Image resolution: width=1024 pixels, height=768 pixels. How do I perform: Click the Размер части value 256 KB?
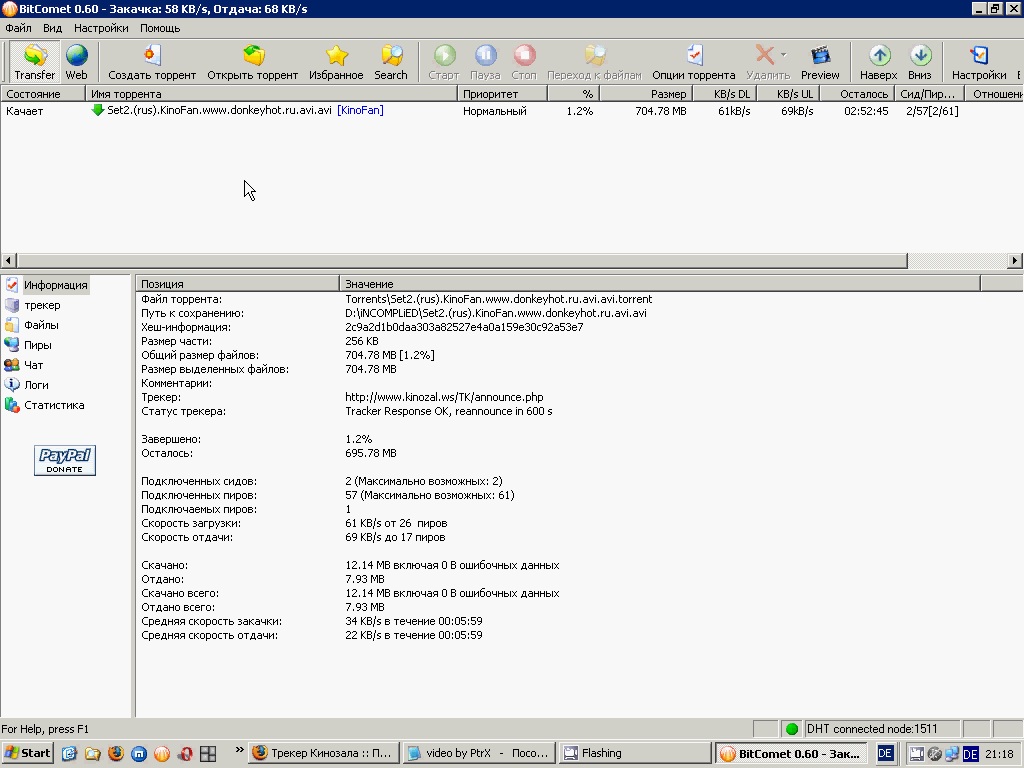tap(362, 342)
